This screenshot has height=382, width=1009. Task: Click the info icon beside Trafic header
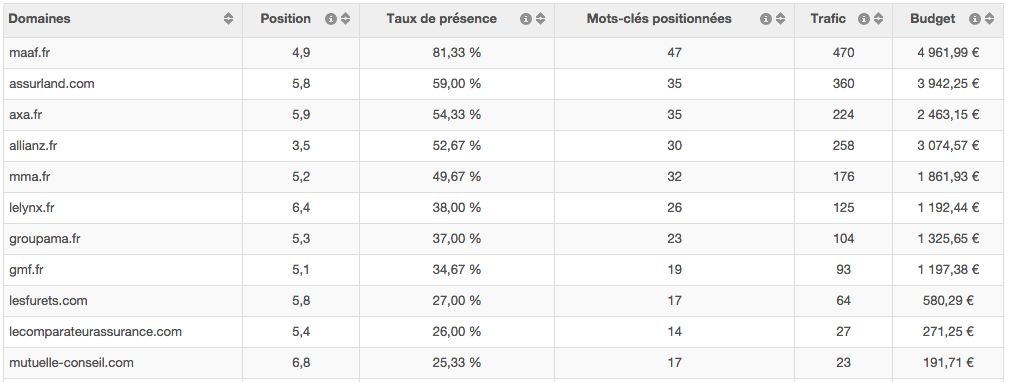(x=864, y=19)
